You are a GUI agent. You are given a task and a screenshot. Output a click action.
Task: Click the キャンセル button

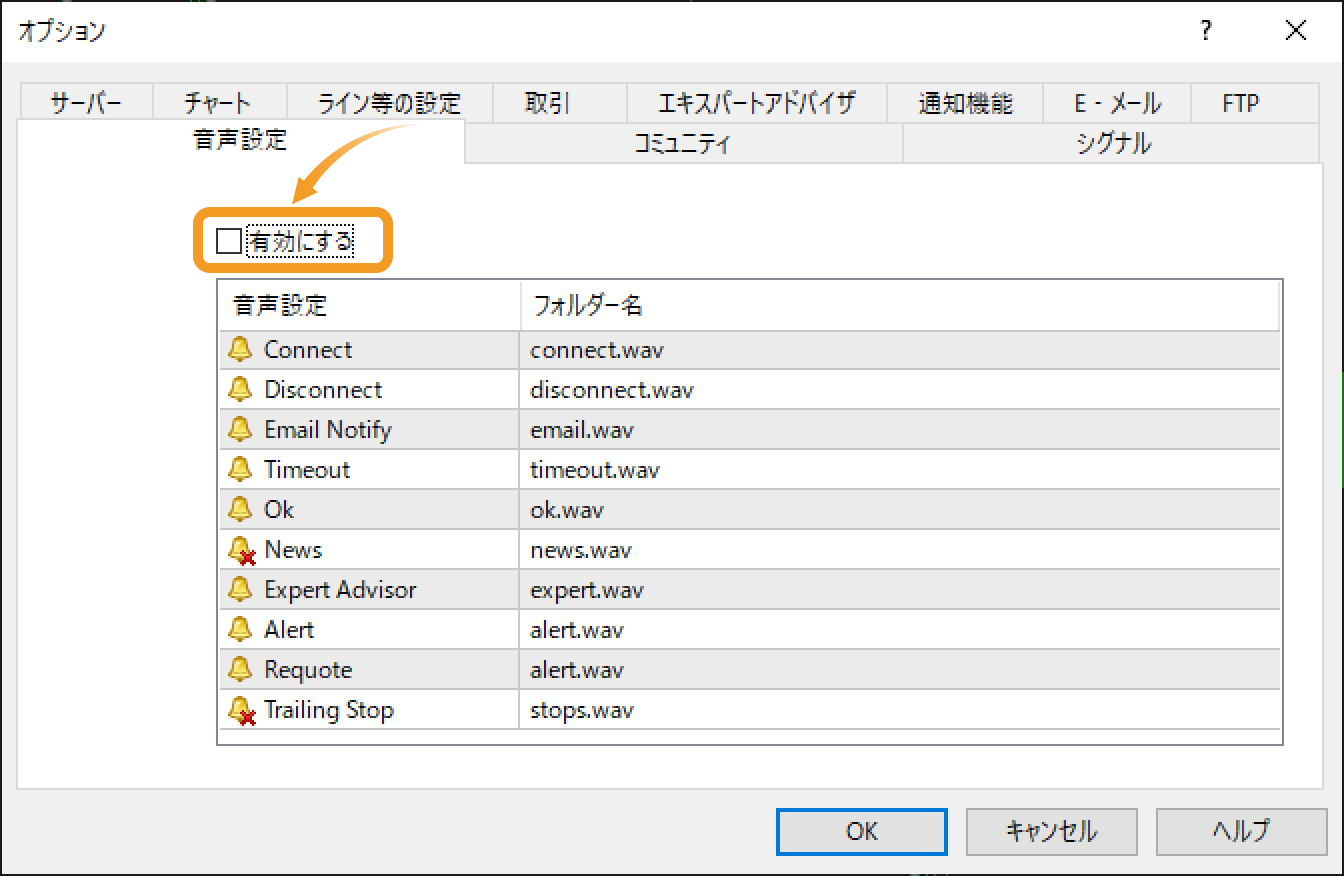point(1051,831)
